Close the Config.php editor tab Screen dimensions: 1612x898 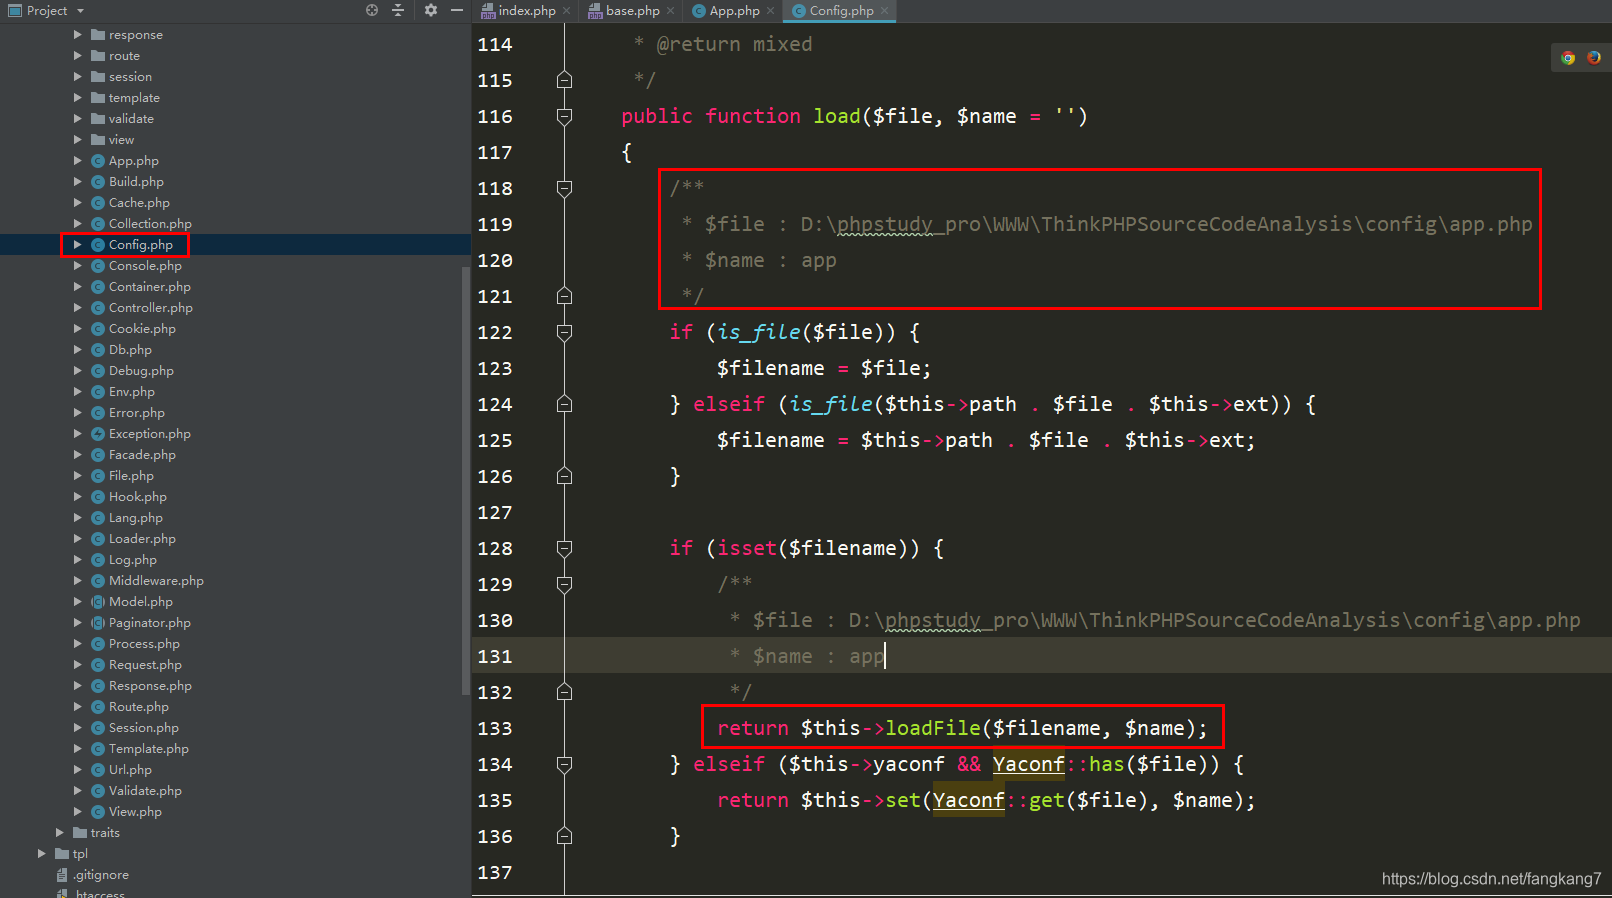point(885,11)
